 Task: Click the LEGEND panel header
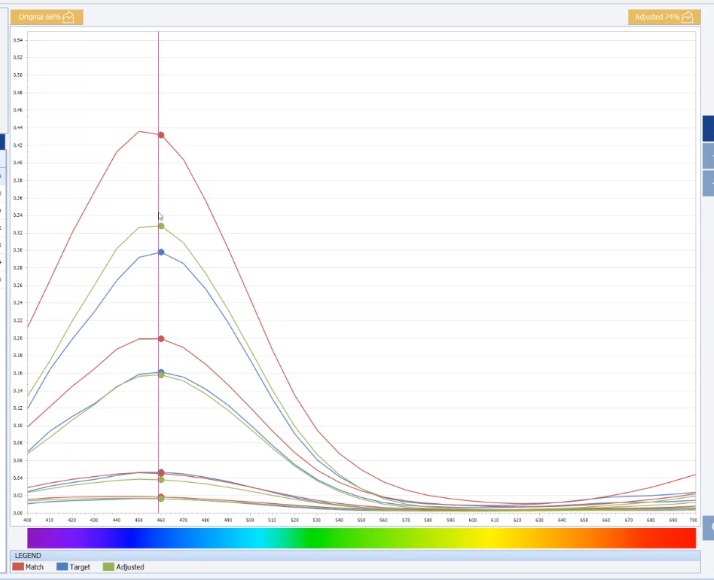(28, 555)
